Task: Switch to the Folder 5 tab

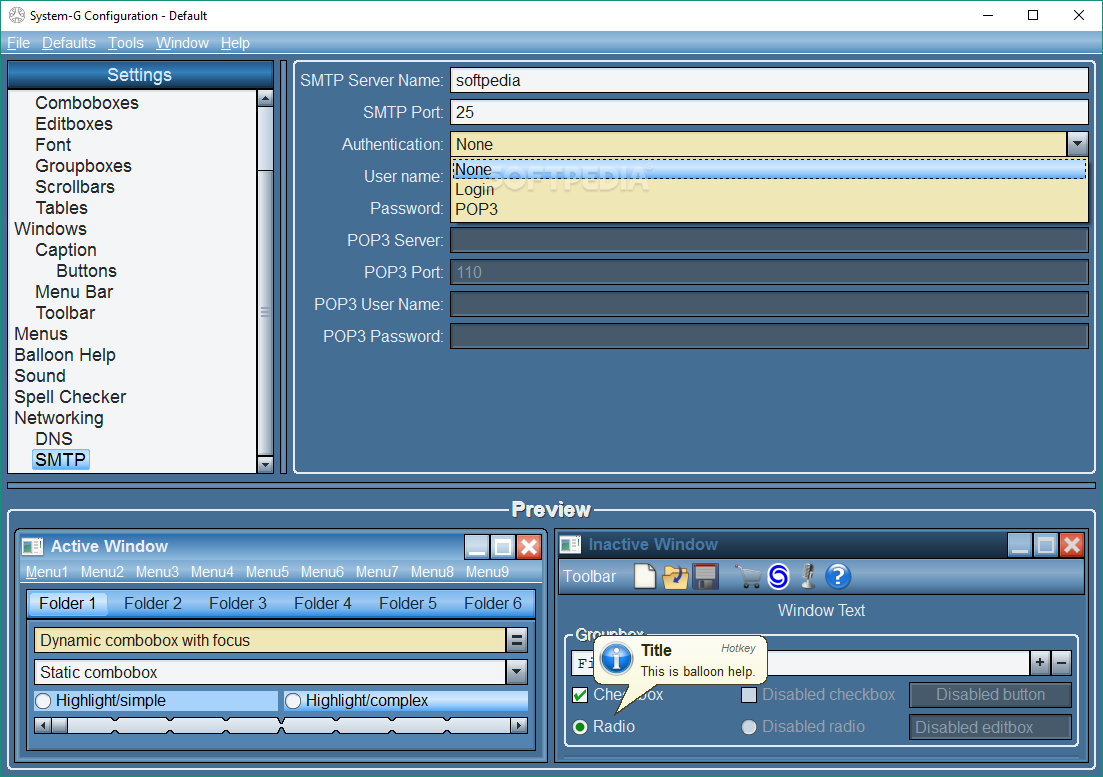Action: point(408,603)
